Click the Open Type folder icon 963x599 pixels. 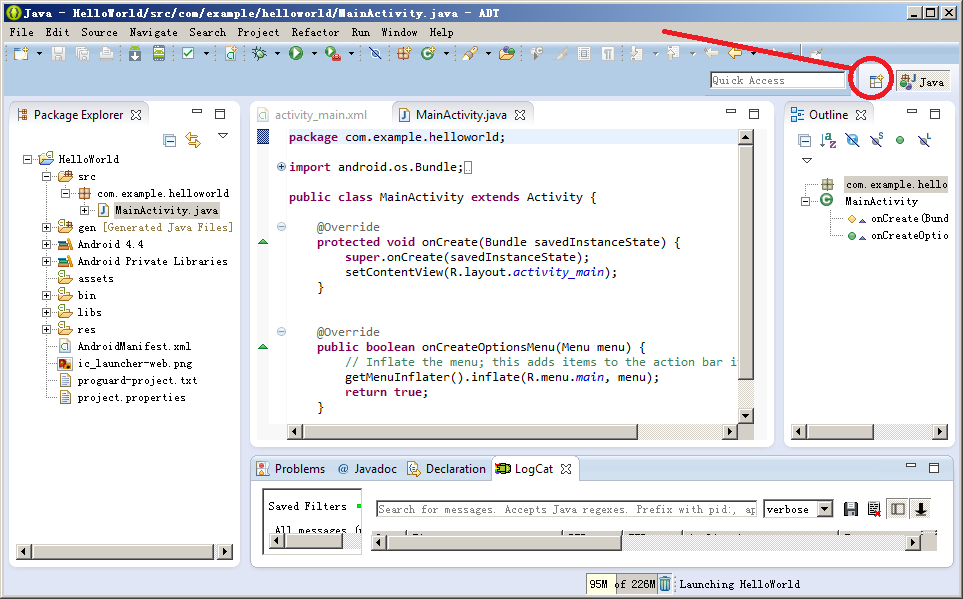pyautogui.click(x=507, y=54)
